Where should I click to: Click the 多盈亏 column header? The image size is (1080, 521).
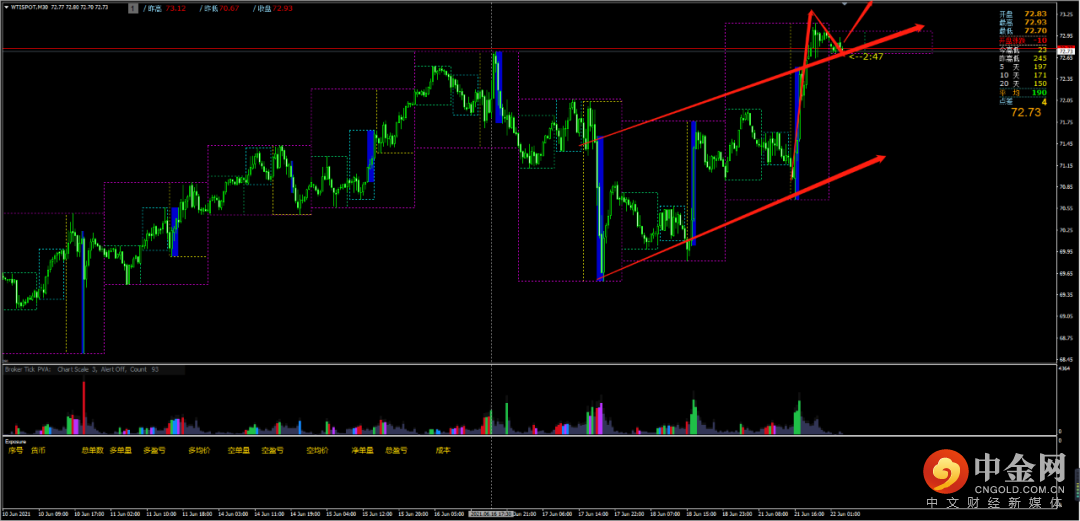click(155, 450)
